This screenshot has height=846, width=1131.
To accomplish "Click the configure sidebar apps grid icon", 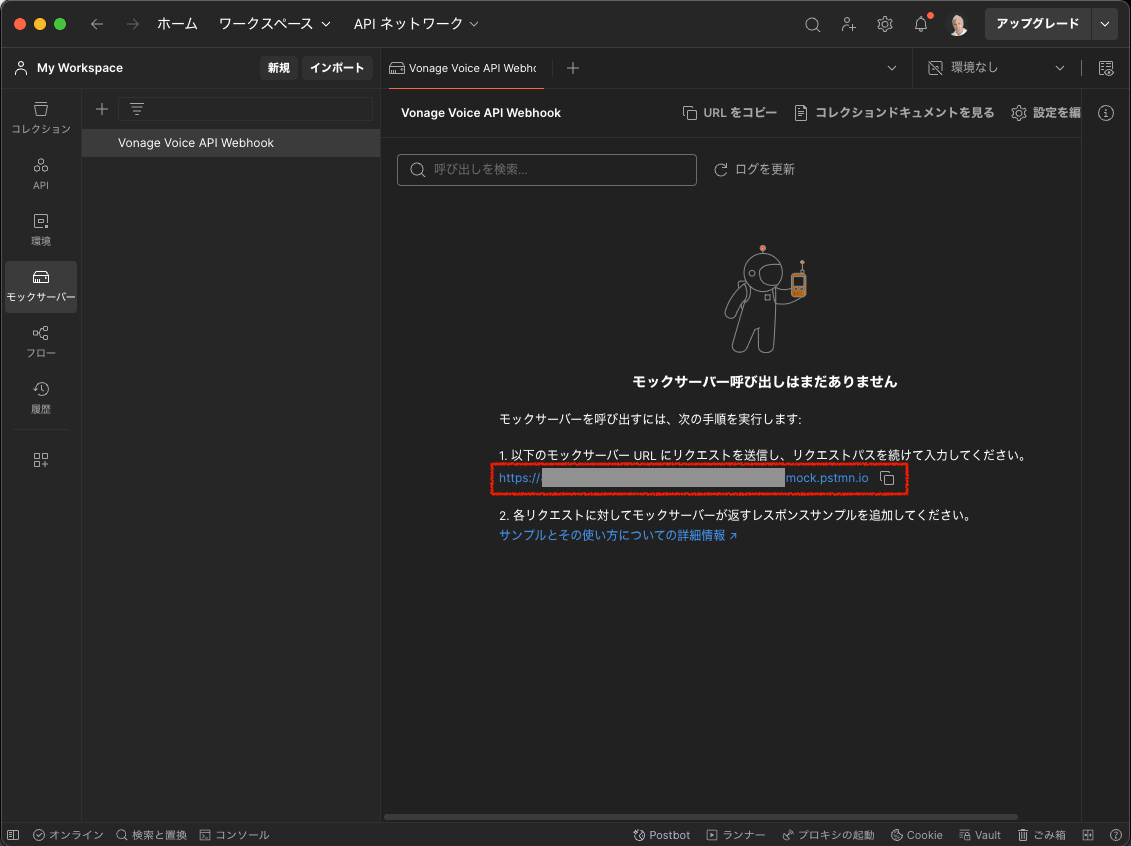I will click(40, 460).
